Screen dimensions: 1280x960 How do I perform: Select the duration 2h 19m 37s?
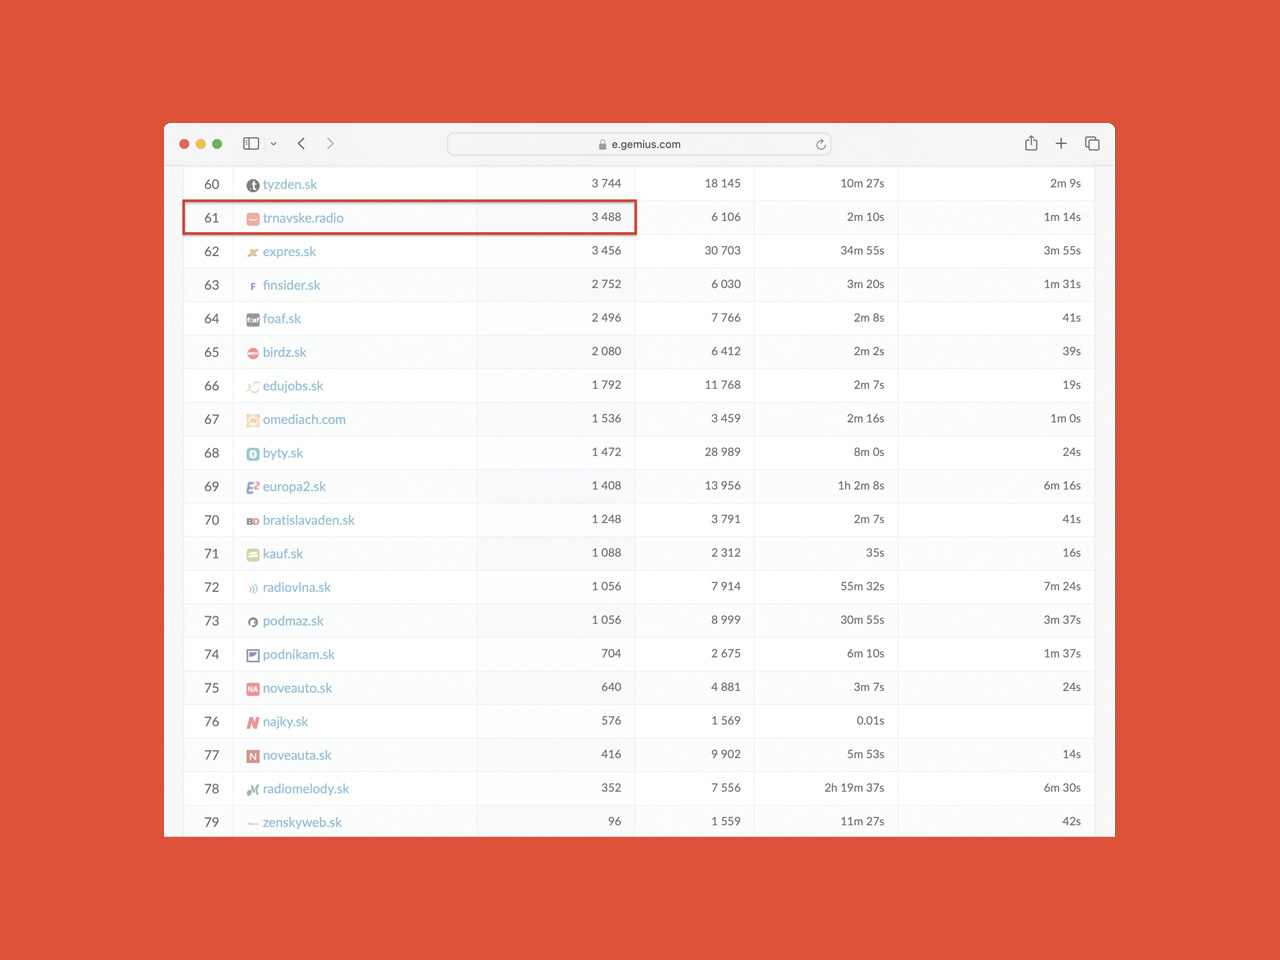[854, 788]
